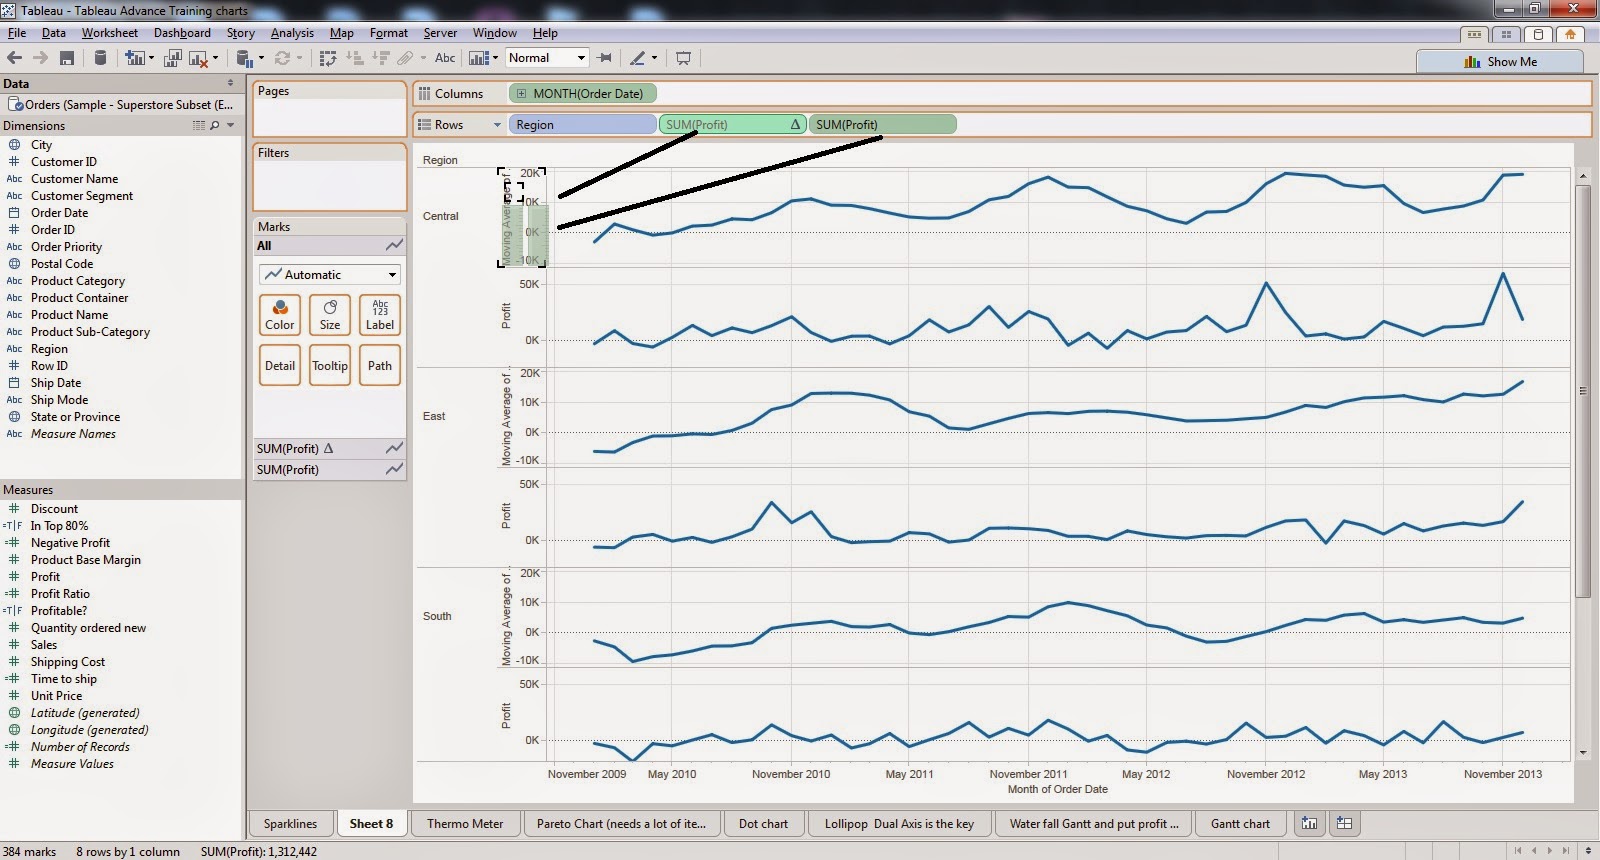This screenshot has width=1600, height=860.
Task: Select the plain SUM(Profit) marks card
Action: 330,470
